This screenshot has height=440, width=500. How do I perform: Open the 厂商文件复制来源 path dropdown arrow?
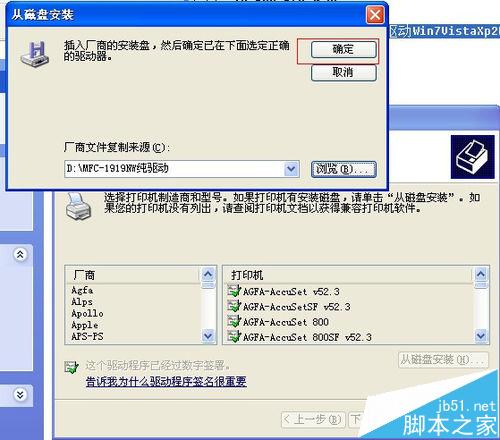(x=291, y=169)
